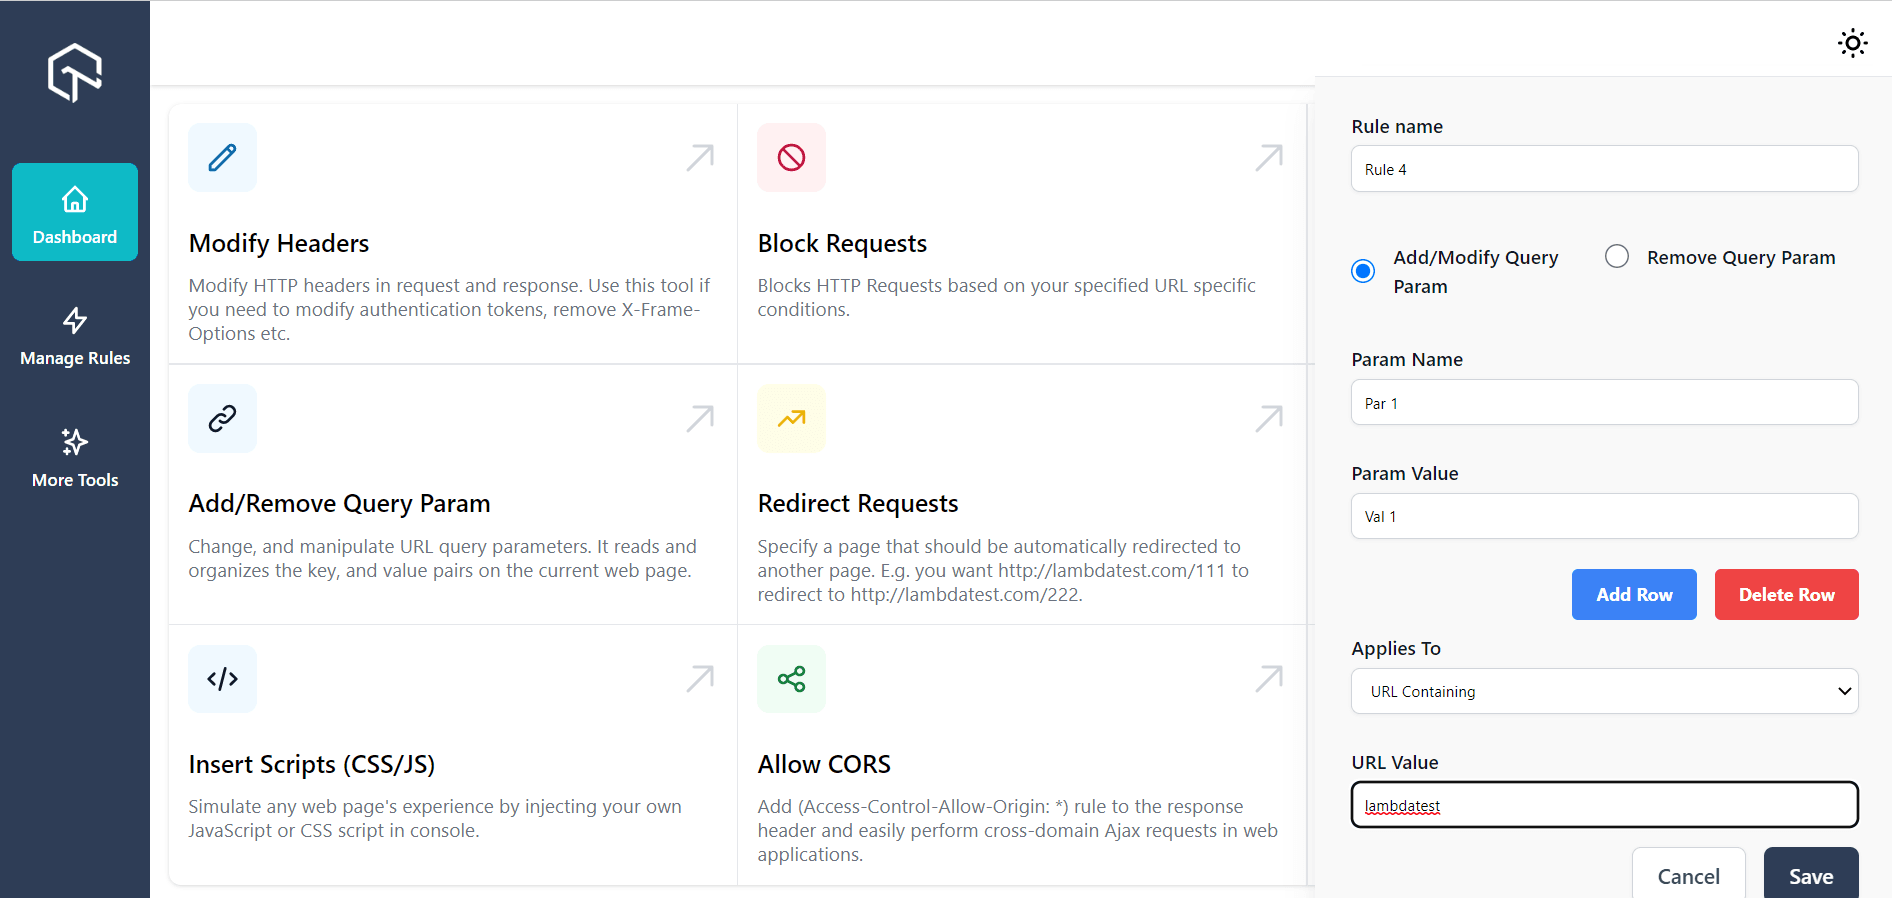Screen dimensions: 1892x898
Task: Click the LambdaTest logo icon
Action: pyautogui.click(x=75, y=72)
